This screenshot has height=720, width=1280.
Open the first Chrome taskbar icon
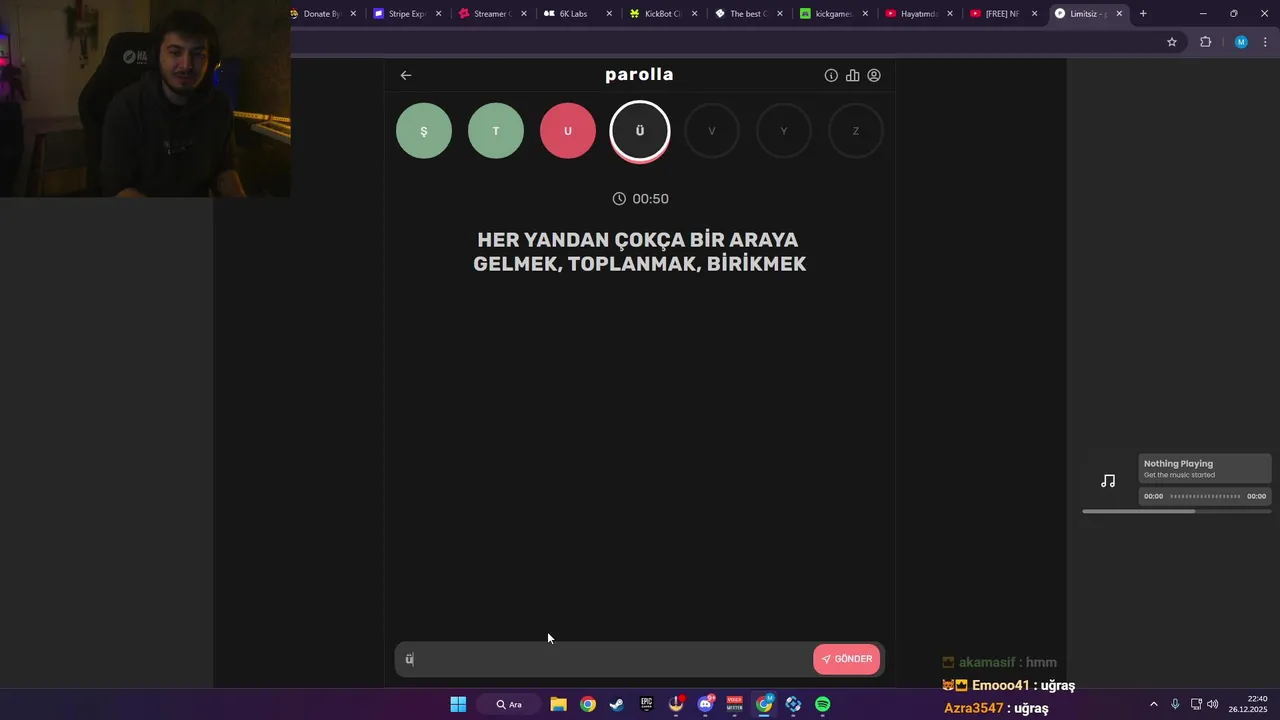pyautogui.click(x=588, y=704)
